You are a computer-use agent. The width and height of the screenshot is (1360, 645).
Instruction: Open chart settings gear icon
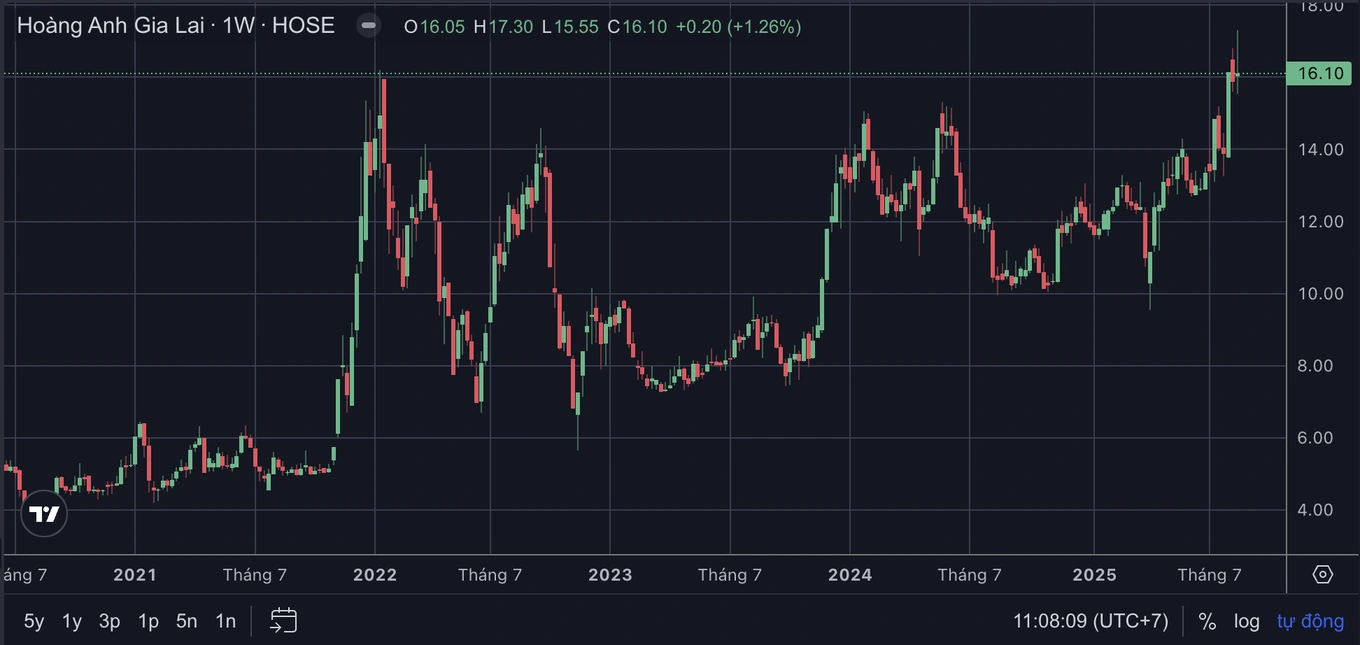[1322, 574]
